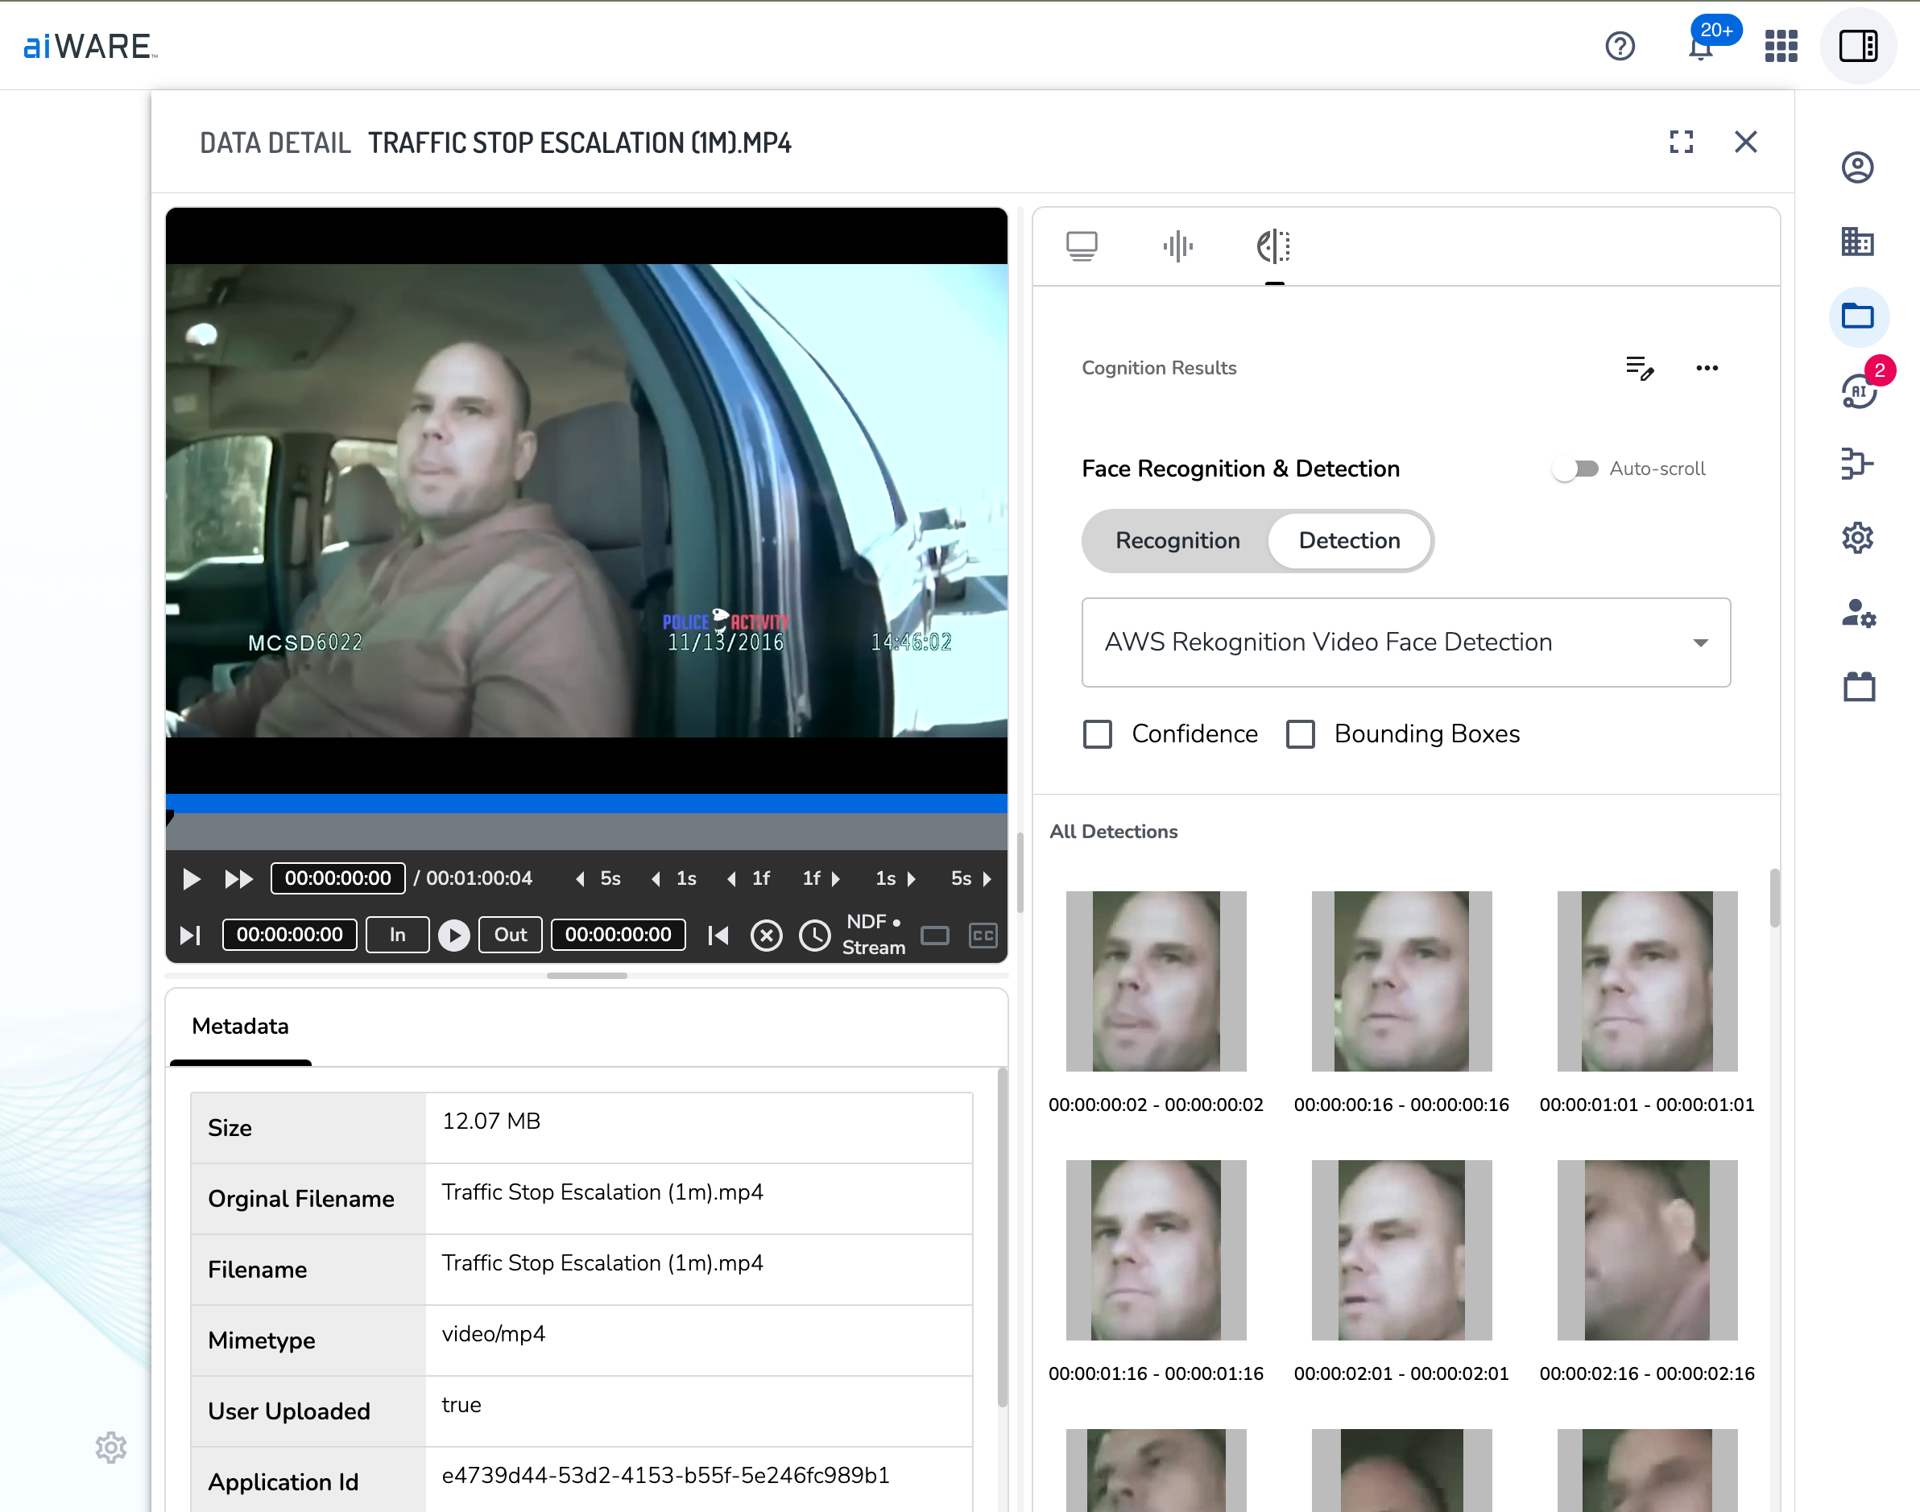
Task: Open the three-dot more options menu
Action: coord(1707,368)
